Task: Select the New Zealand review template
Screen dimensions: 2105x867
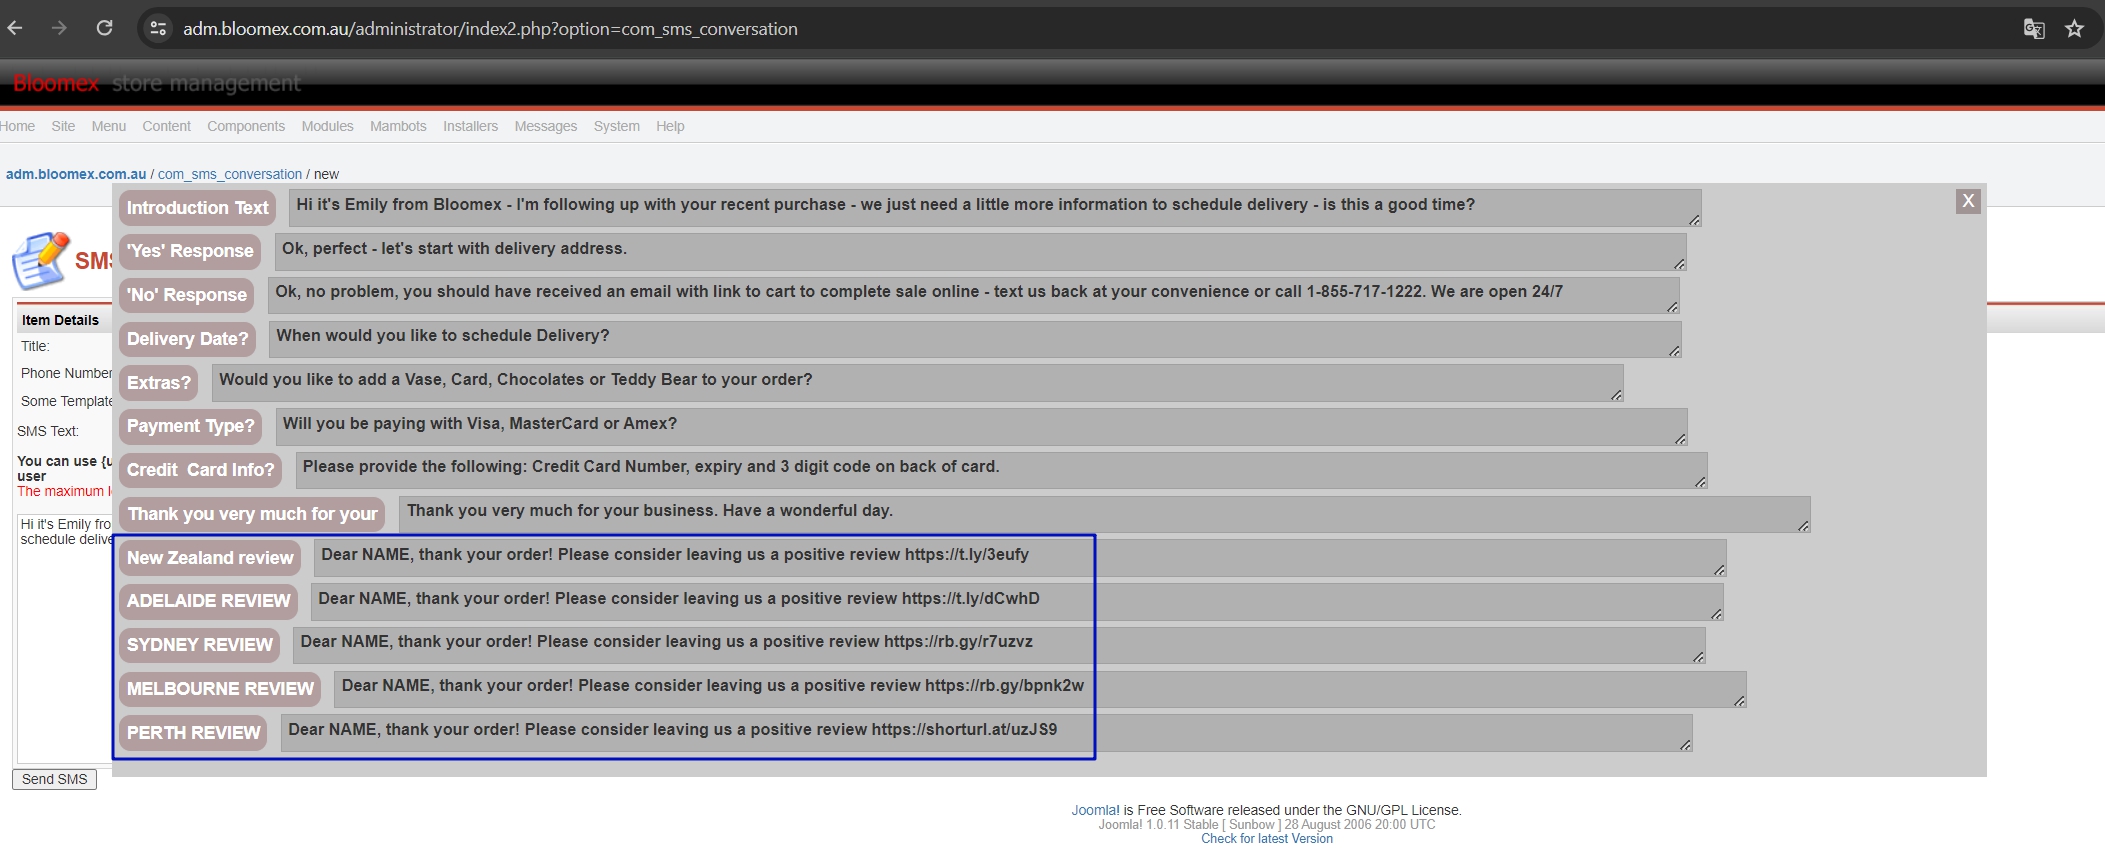Action: [210, 558]
